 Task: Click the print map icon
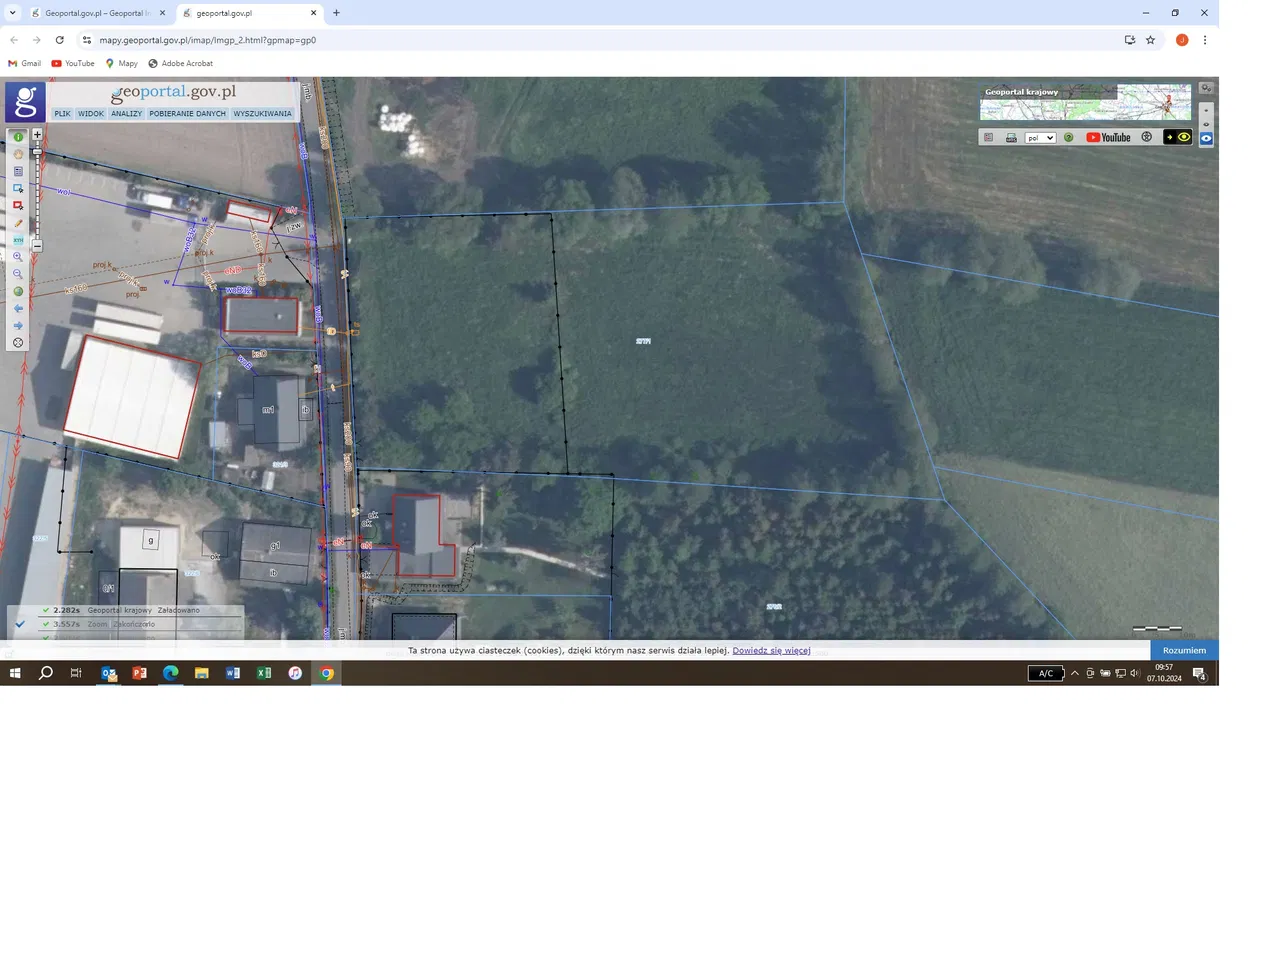(1011, 138)
